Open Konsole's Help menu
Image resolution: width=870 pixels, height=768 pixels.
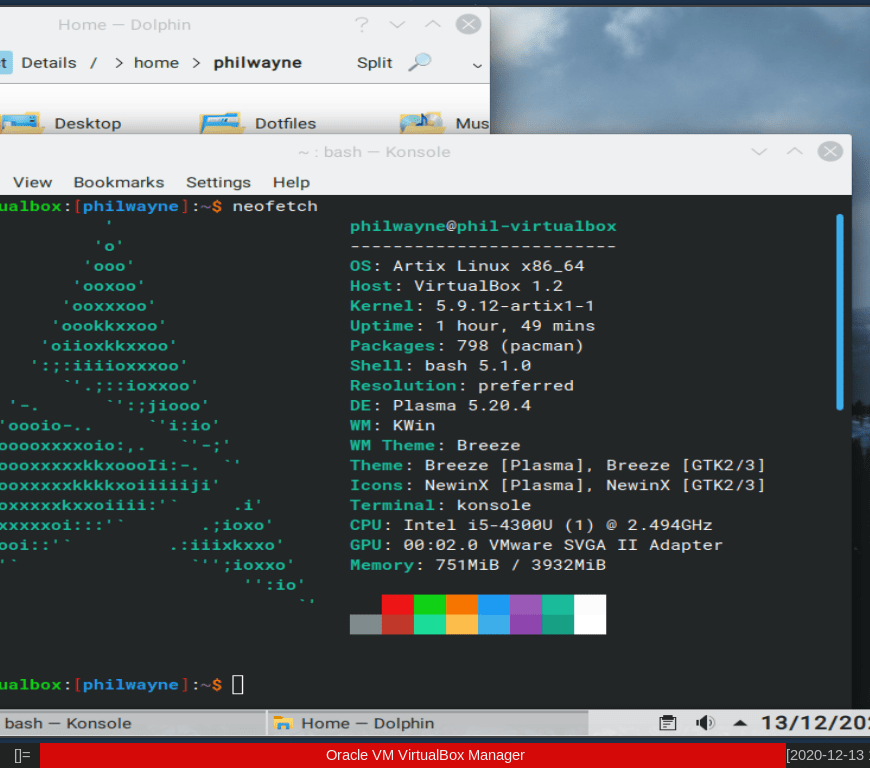click(291, 182)
